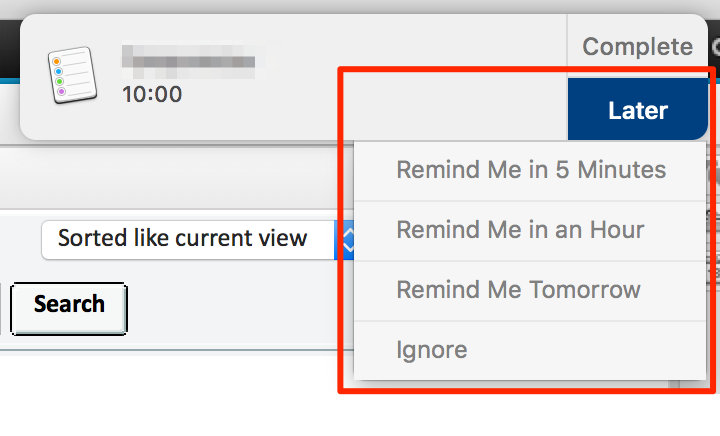Mark the reminder as Complete
Screen dimensions: 720x436
[637, 46]
